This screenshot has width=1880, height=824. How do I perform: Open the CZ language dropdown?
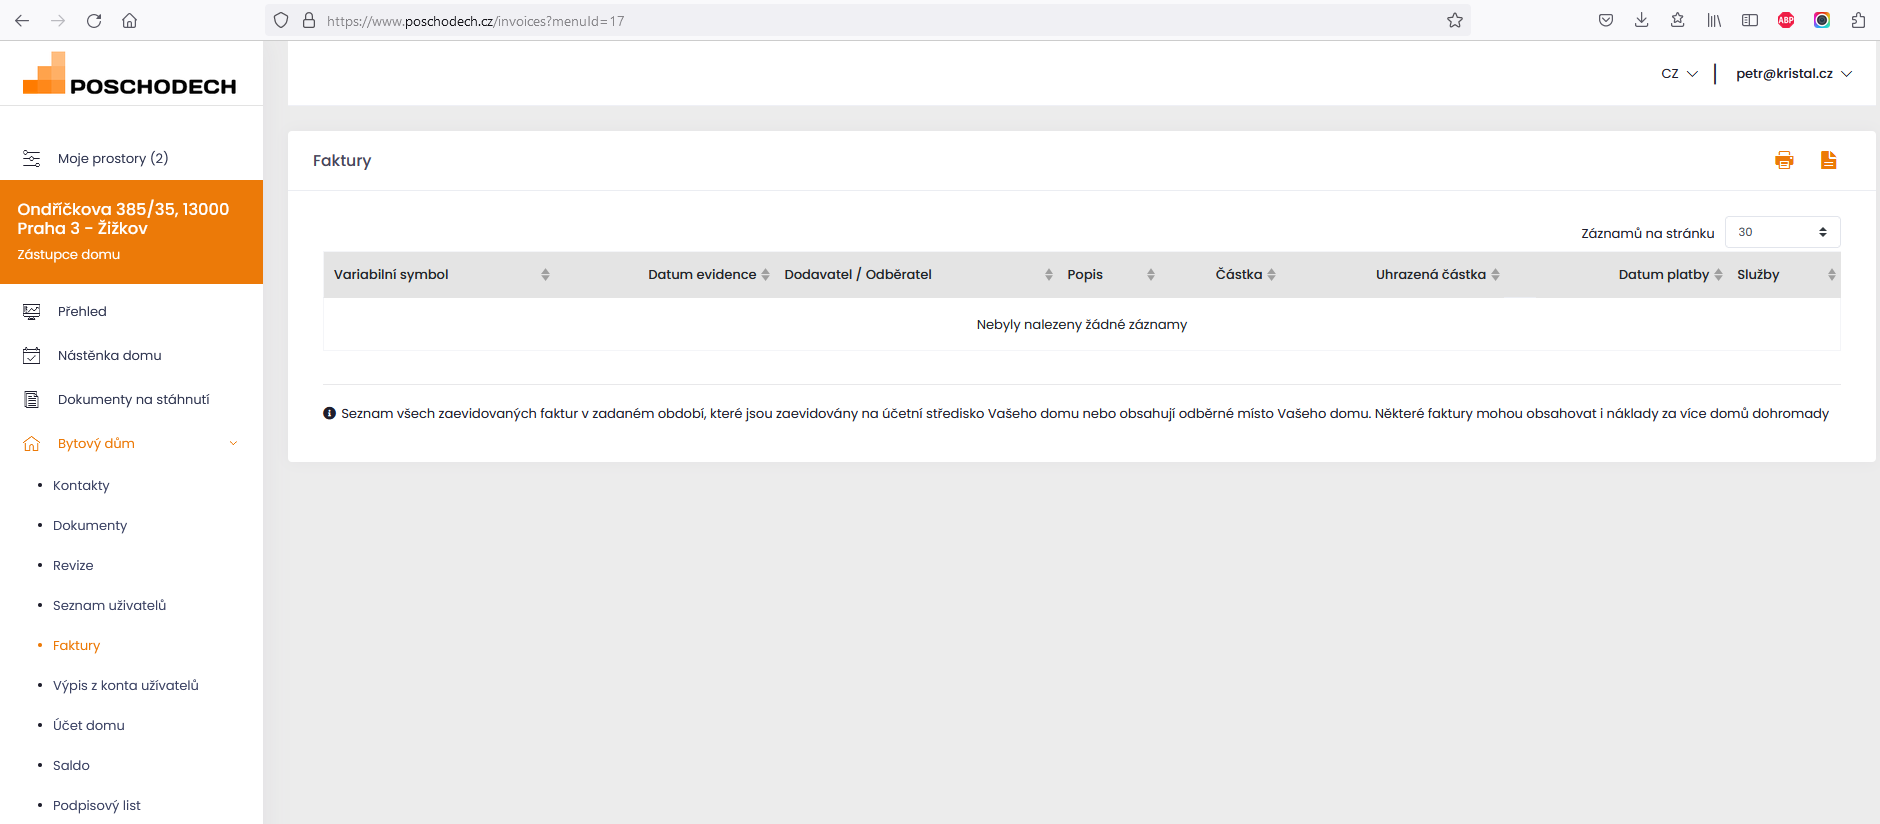[x=1679, y=73]
